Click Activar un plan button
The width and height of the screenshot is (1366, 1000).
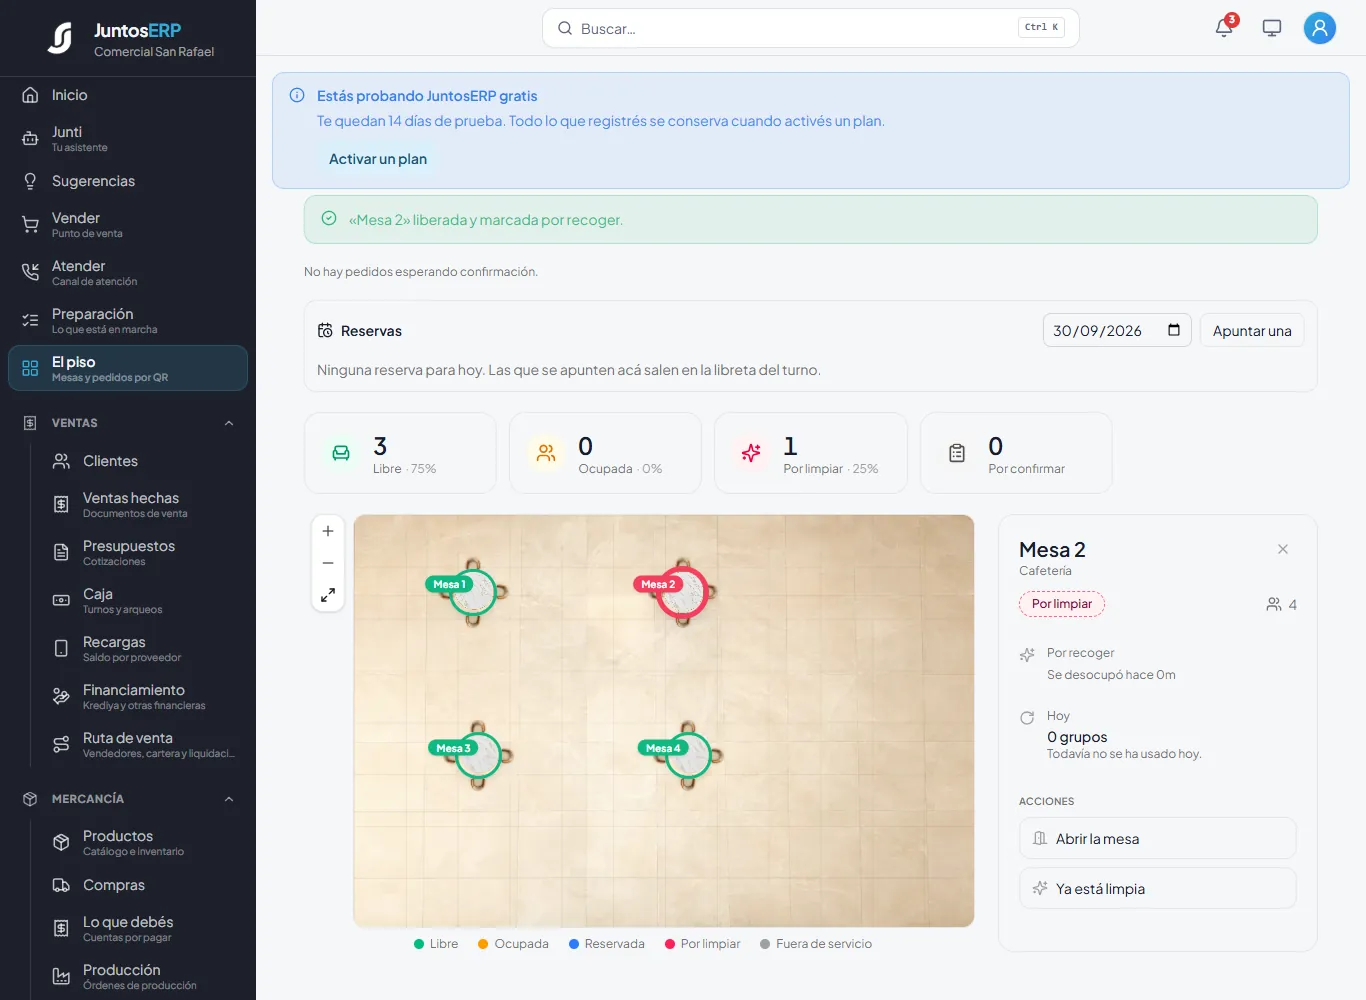378,159
